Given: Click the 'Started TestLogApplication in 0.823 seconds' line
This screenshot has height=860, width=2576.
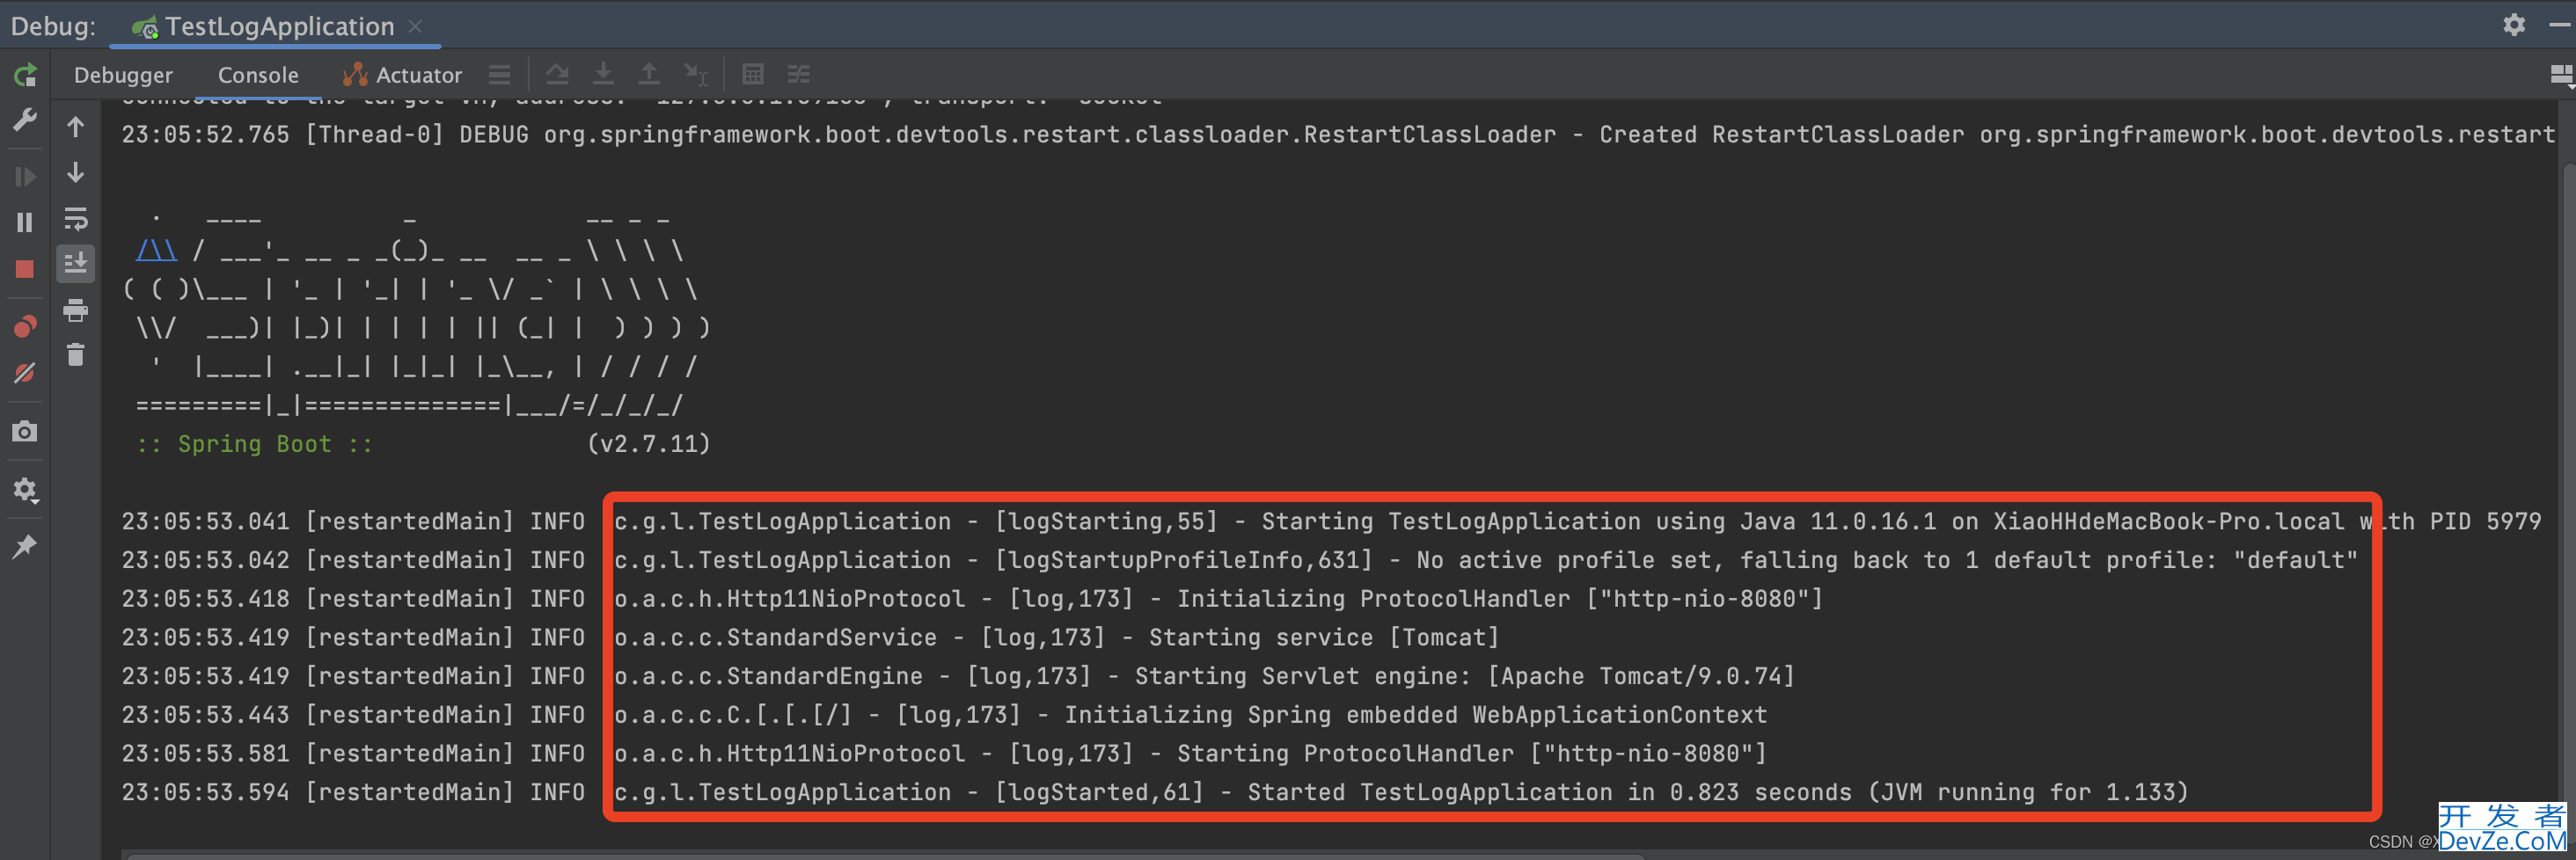Looking at the screenshot, I should point(1155,793).
